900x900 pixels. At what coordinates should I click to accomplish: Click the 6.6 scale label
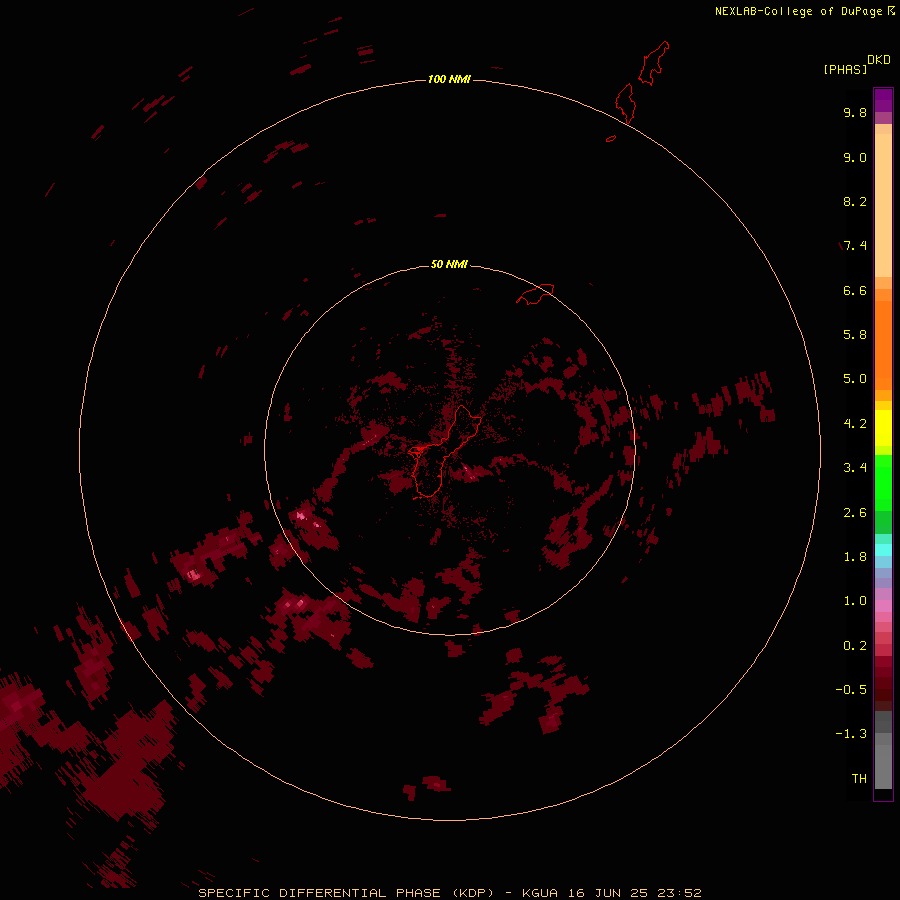click(855, 290)
